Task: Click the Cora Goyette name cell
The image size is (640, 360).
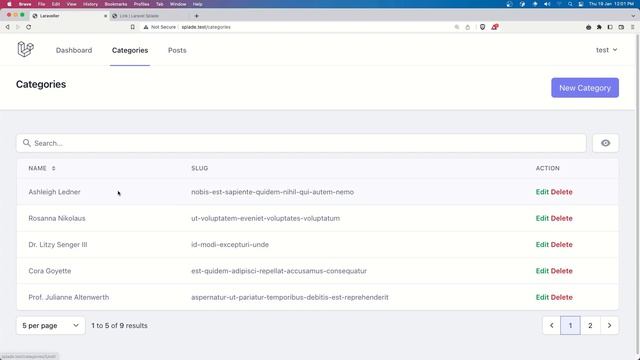Action: pyautogui.click(x=50, y=271)
